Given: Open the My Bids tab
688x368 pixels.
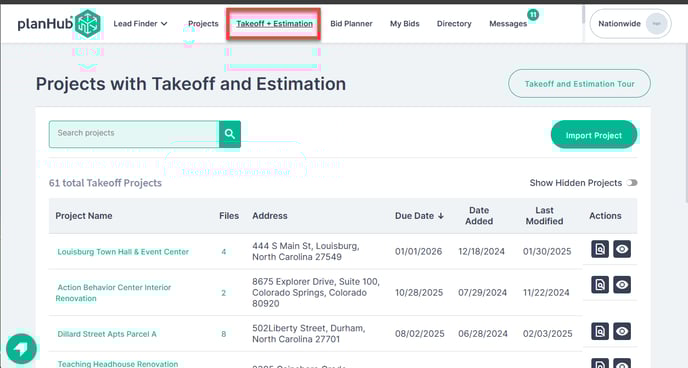Looking at the screenshot, I should pos(405,24).
